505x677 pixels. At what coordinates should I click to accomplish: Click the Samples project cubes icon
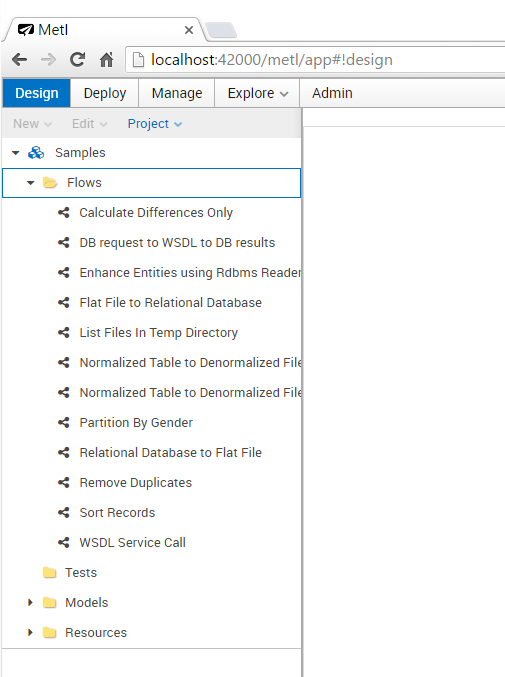[36, 152]
